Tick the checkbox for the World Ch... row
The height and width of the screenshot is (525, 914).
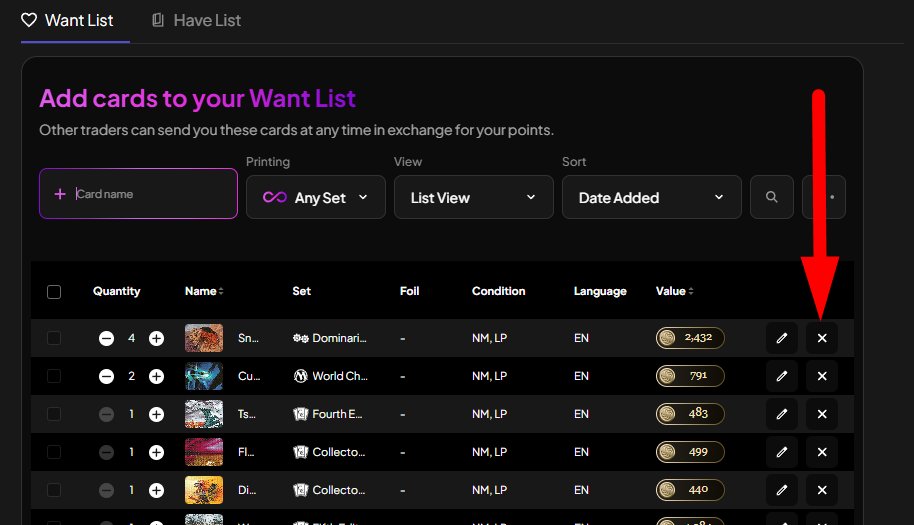(54, 376)
